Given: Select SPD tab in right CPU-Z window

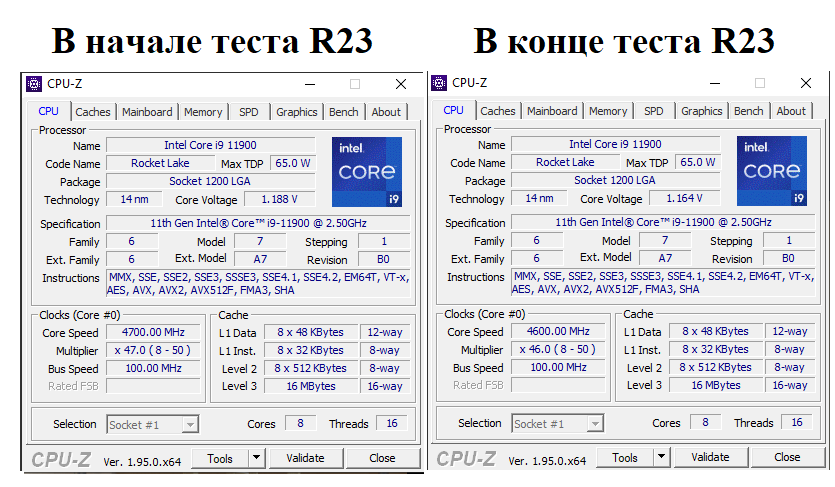Looking at the screenshot, I should coord(654,111).
